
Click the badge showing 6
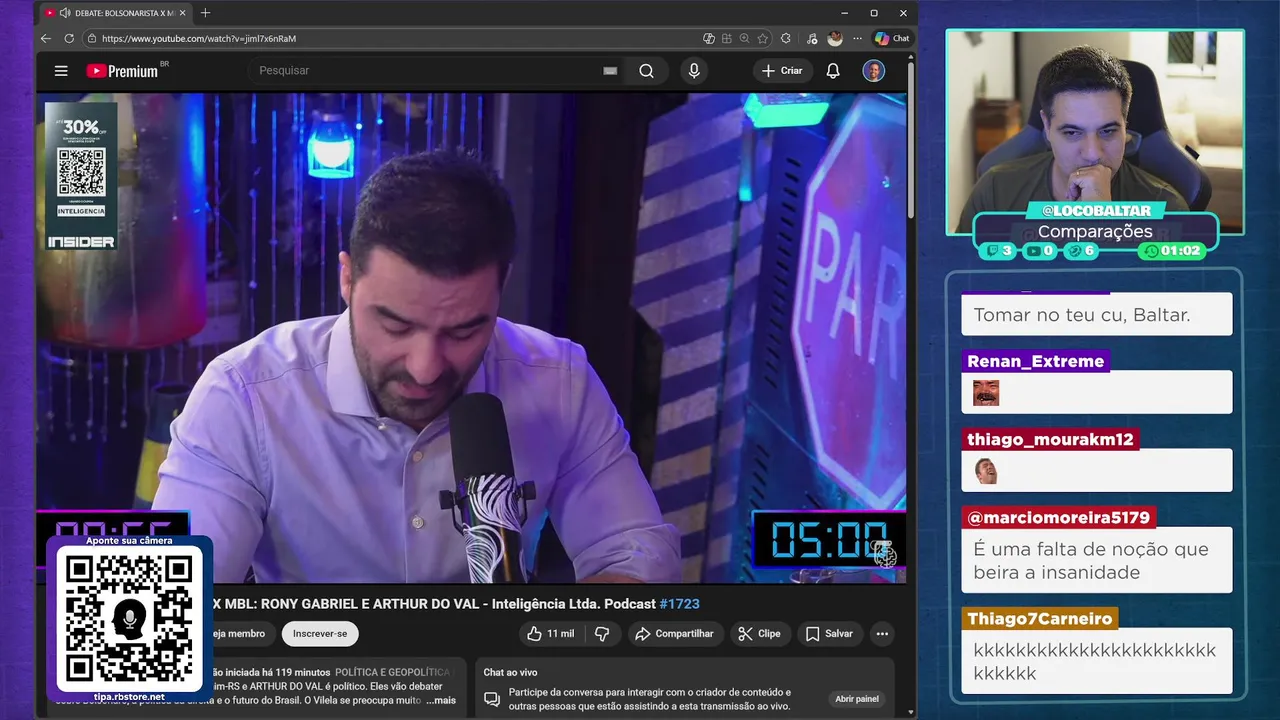coord(1080,251)
